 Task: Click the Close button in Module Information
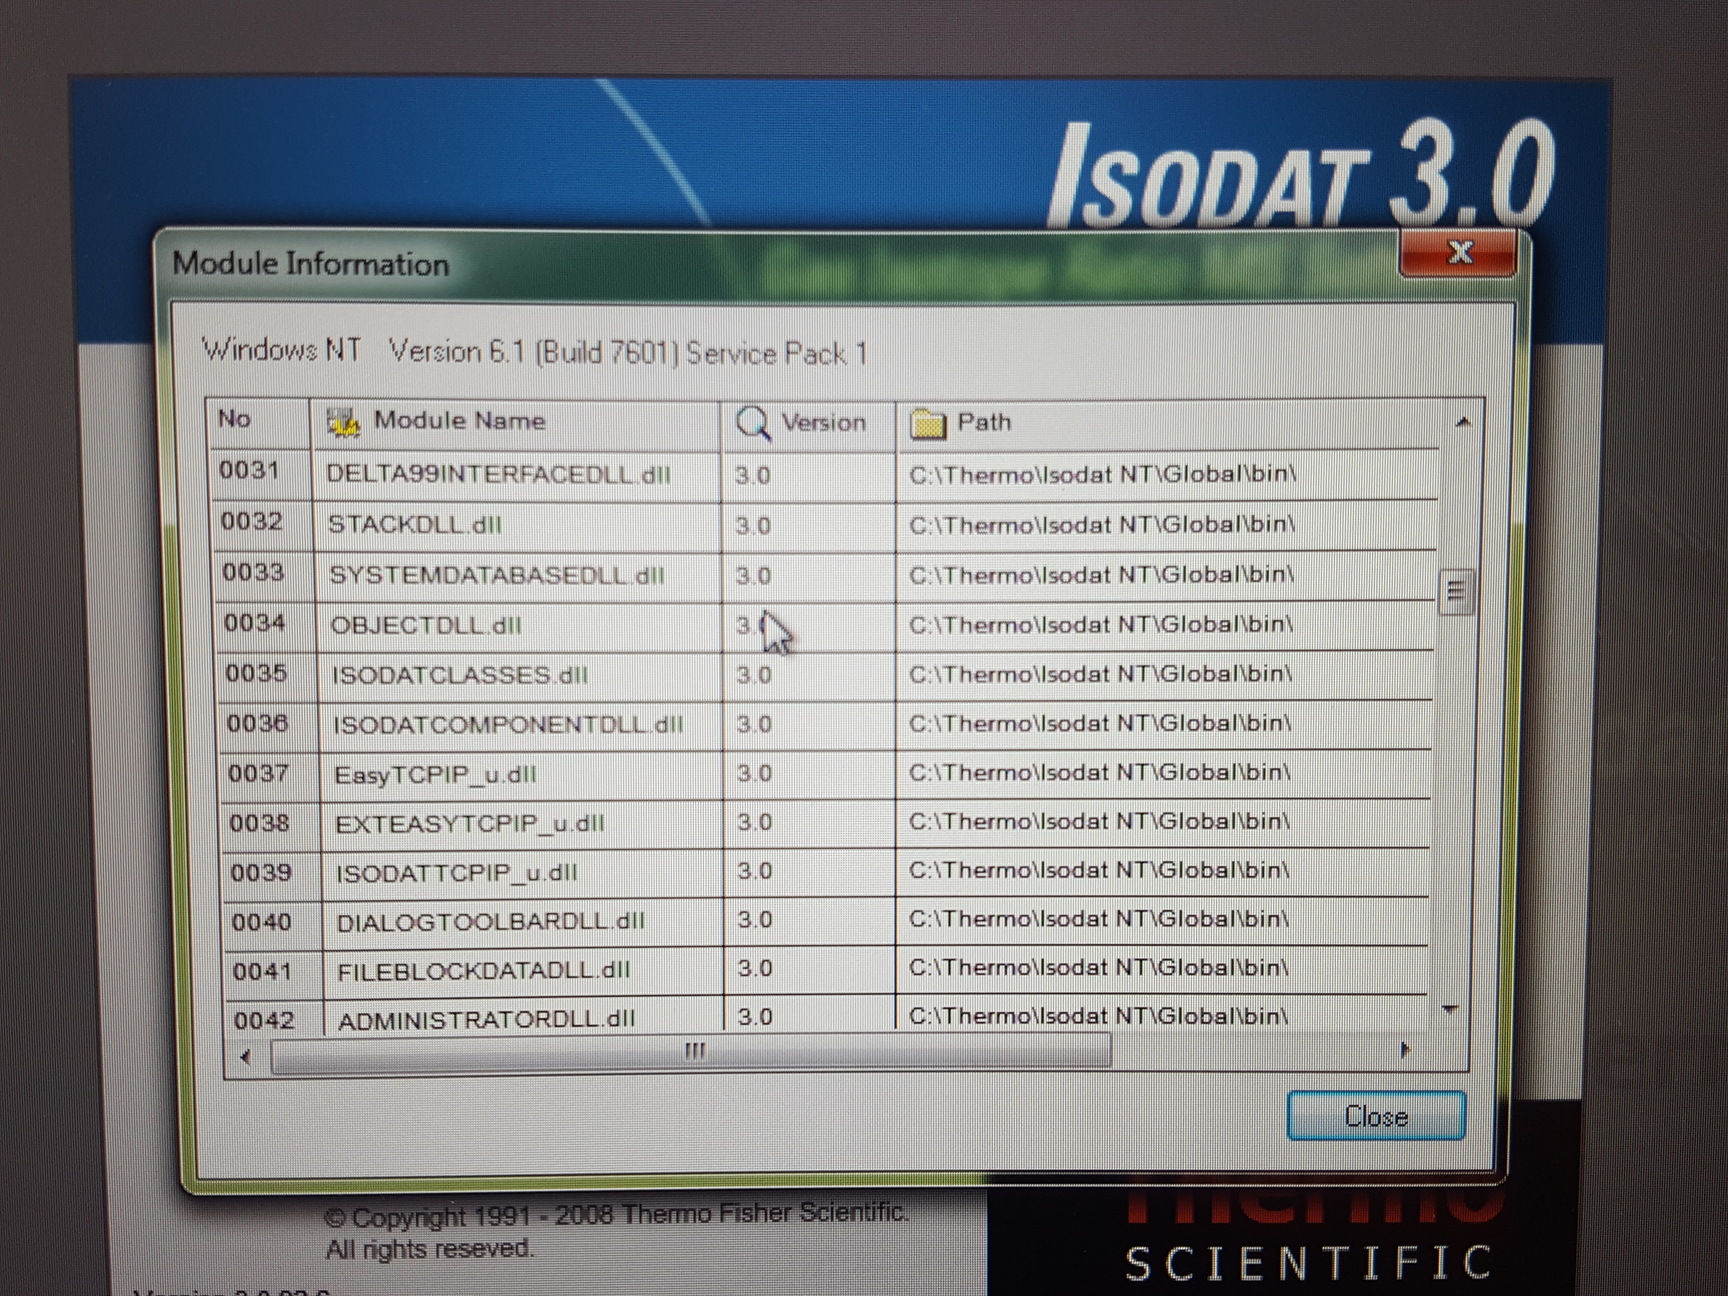[x=1376, y=1116]
